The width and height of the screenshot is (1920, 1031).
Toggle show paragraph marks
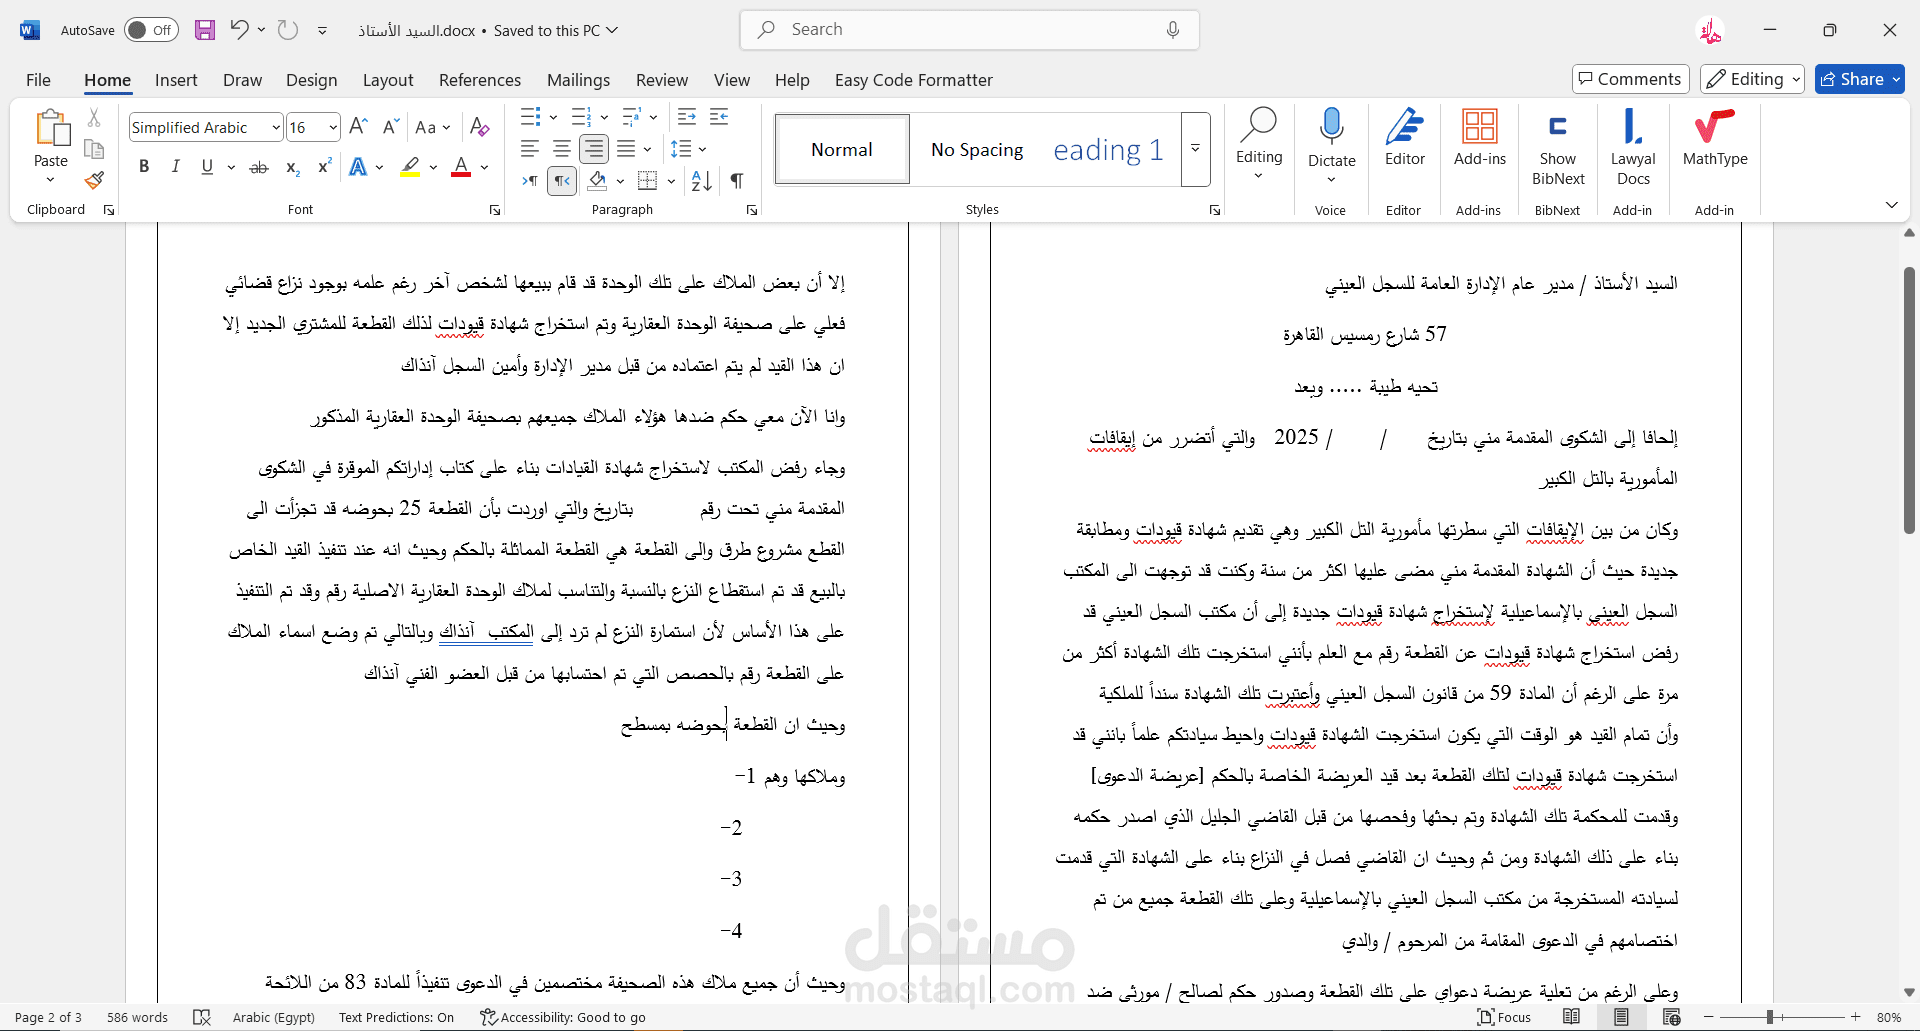point(737,181)
